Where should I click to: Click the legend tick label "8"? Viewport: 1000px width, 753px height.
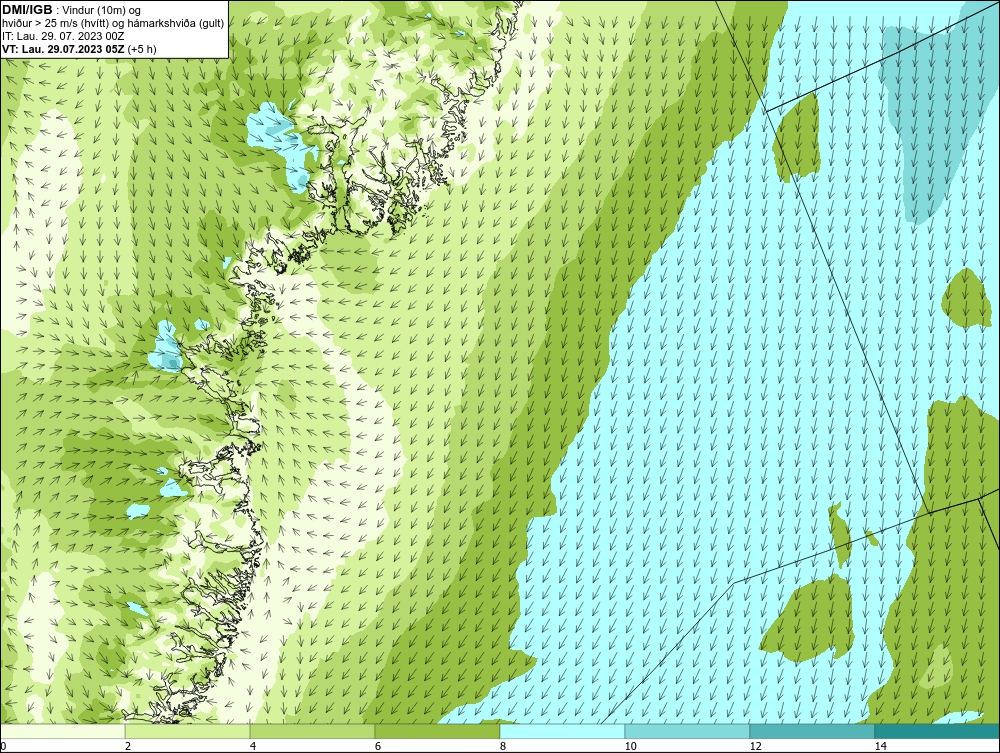pyautogui.click(x=503, y=746)
